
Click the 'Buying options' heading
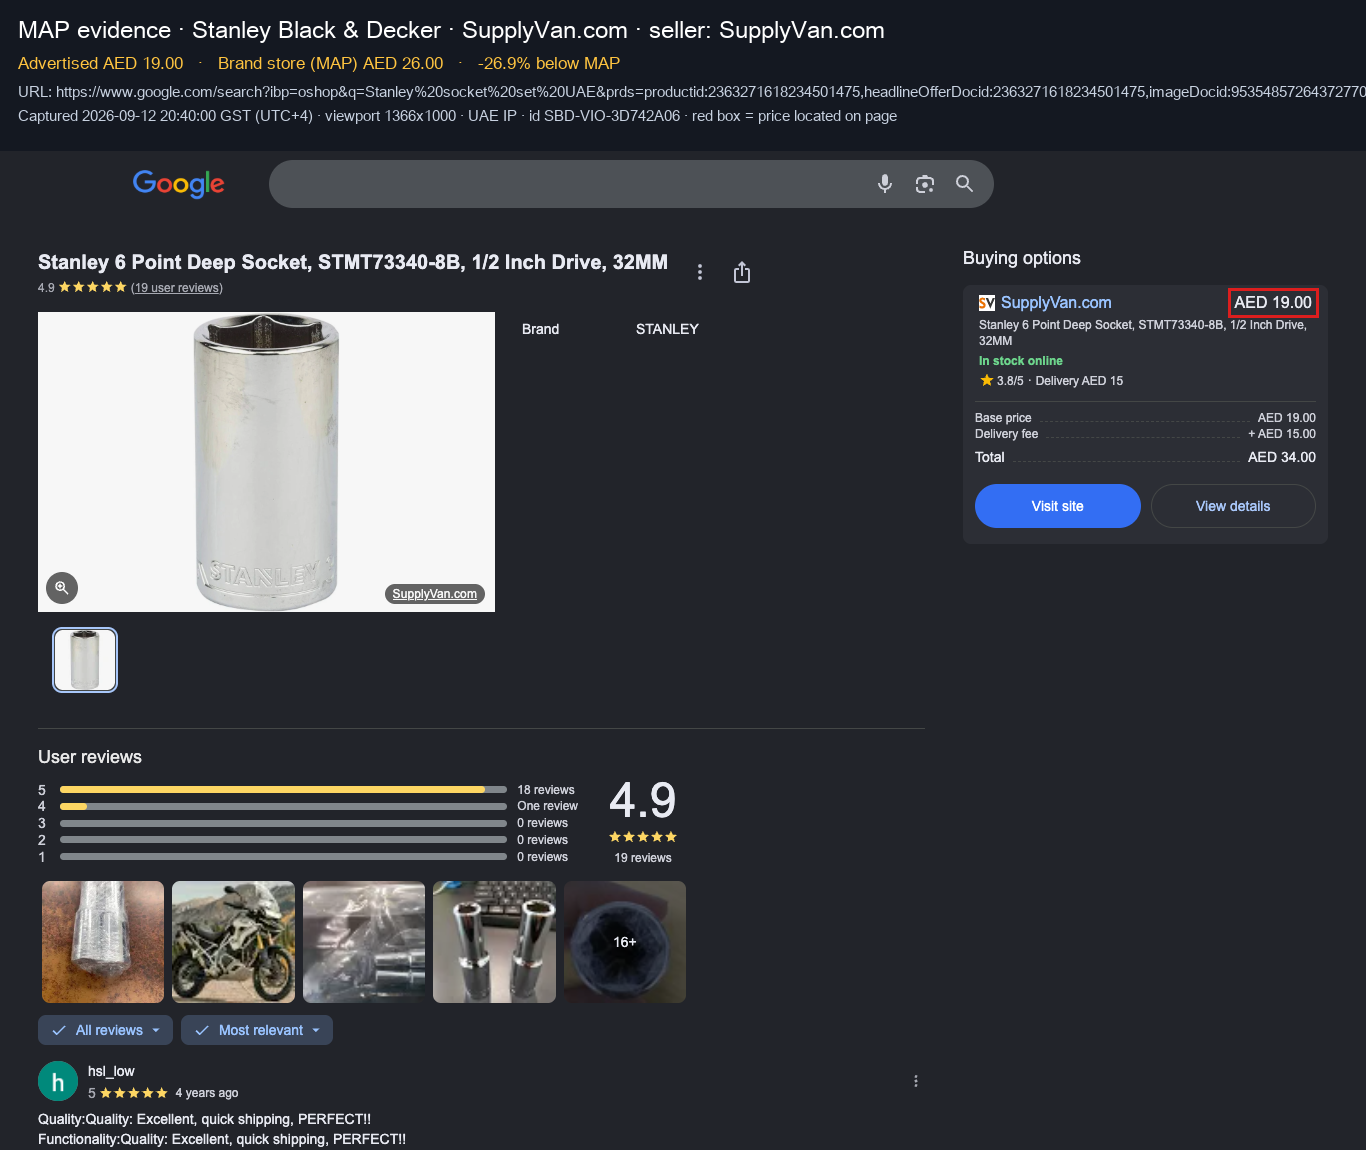tap(1022, 258)
